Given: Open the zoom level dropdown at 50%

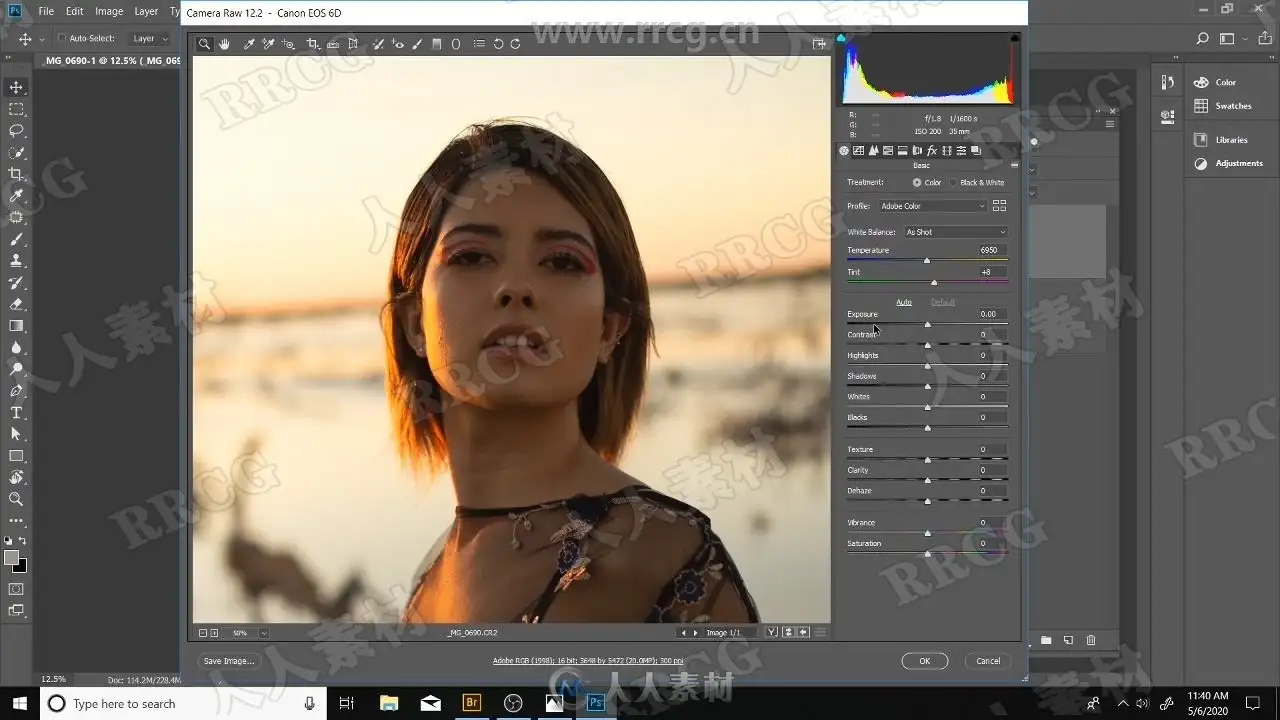Looking at the screenshot, I should (263, 633).
